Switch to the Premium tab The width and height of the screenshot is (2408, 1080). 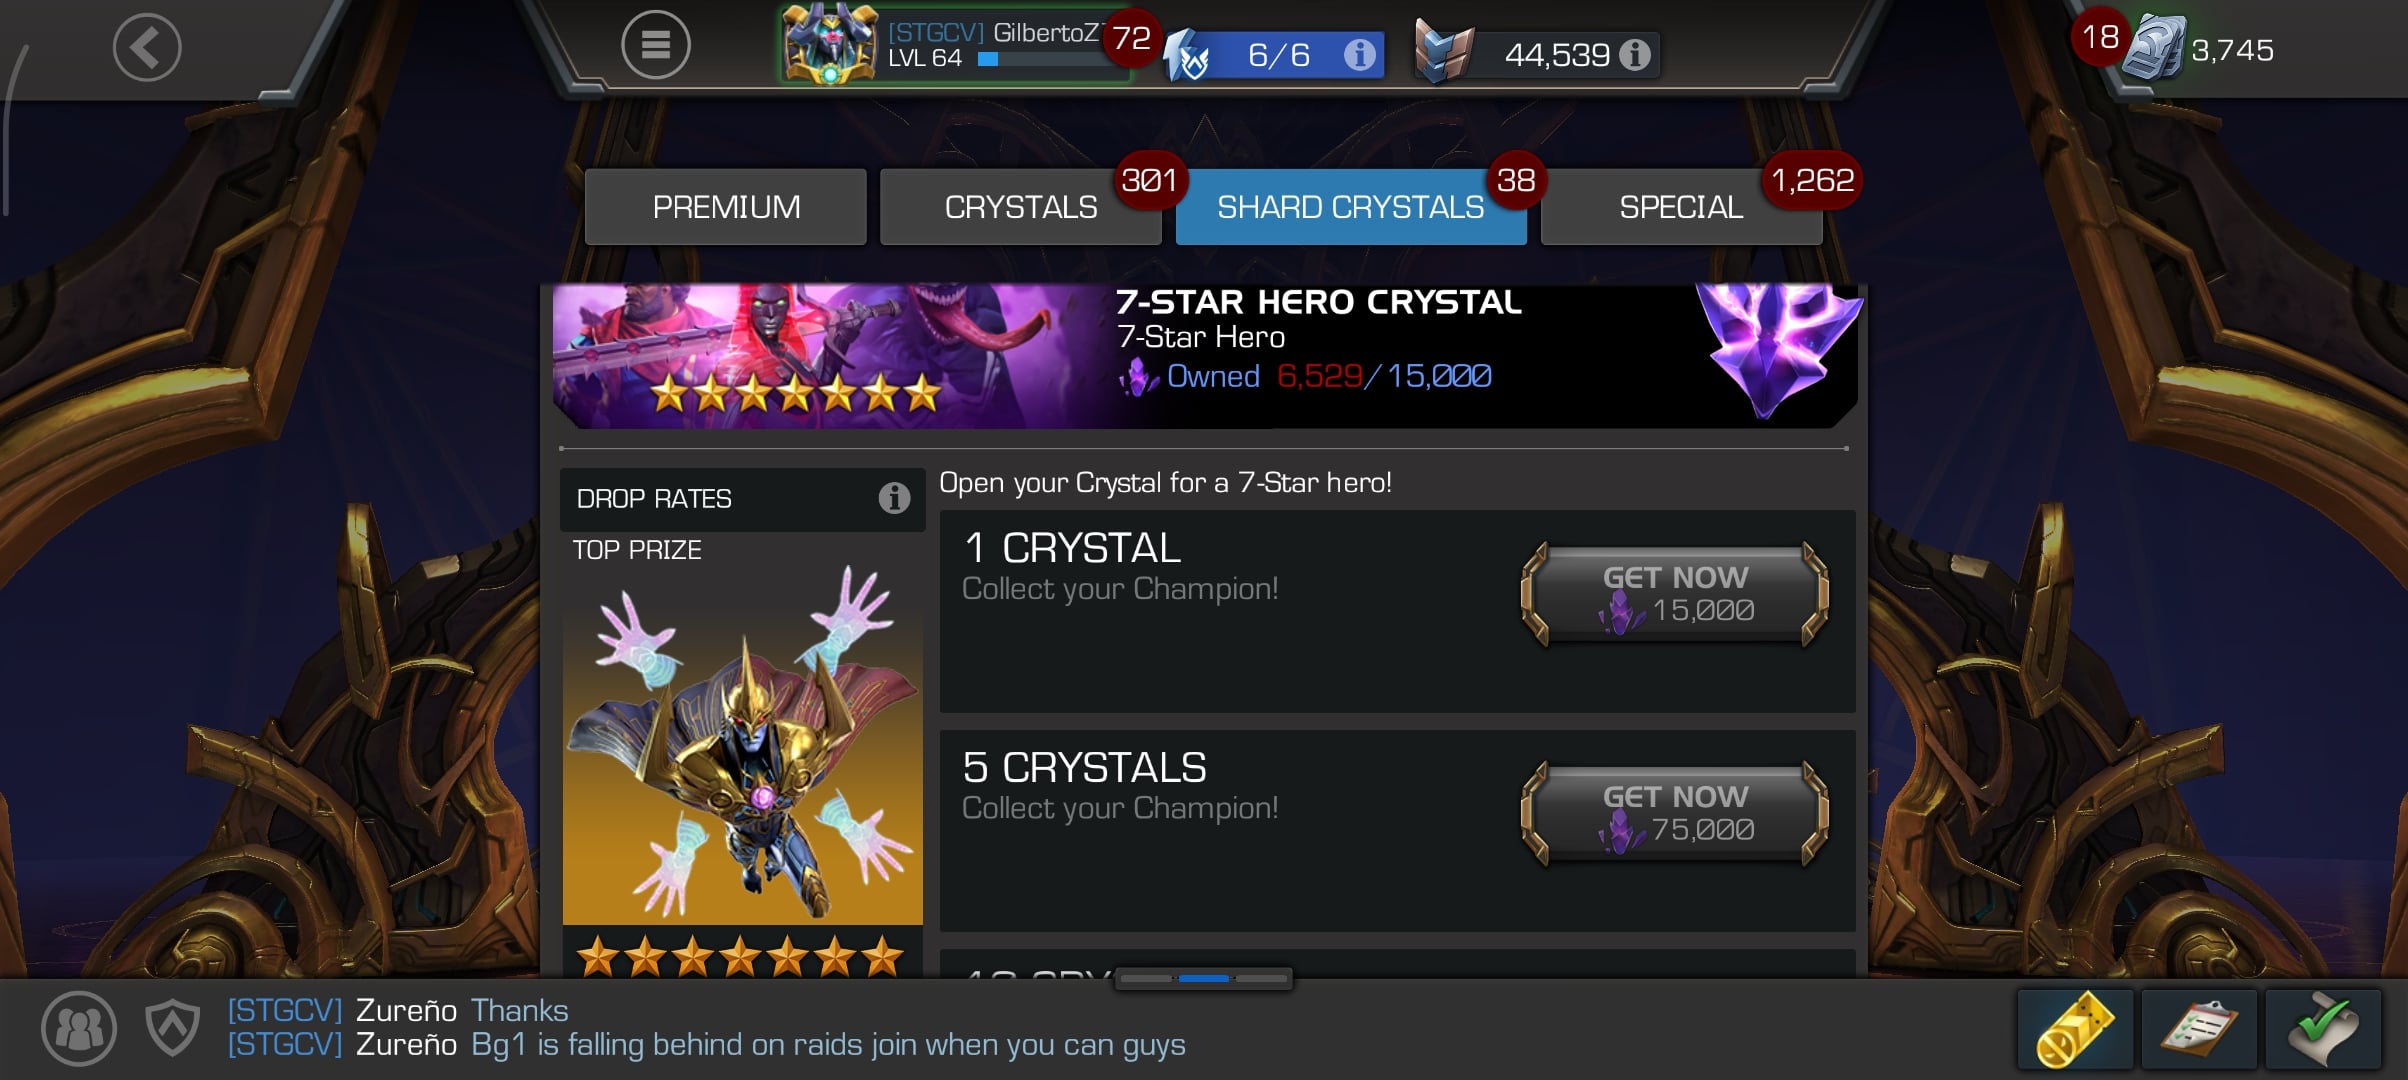tap(726, 207)
